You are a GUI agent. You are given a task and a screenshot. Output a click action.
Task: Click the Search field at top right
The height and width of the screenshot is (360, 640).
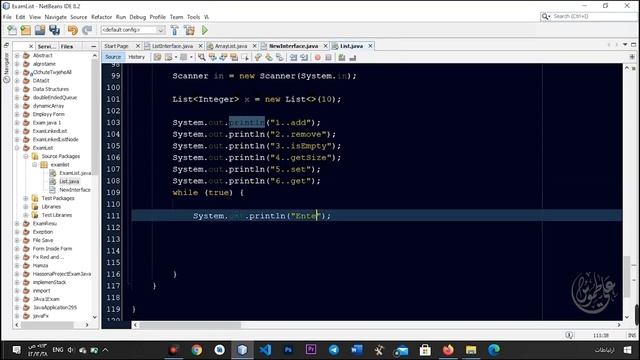tap(589, 16)
